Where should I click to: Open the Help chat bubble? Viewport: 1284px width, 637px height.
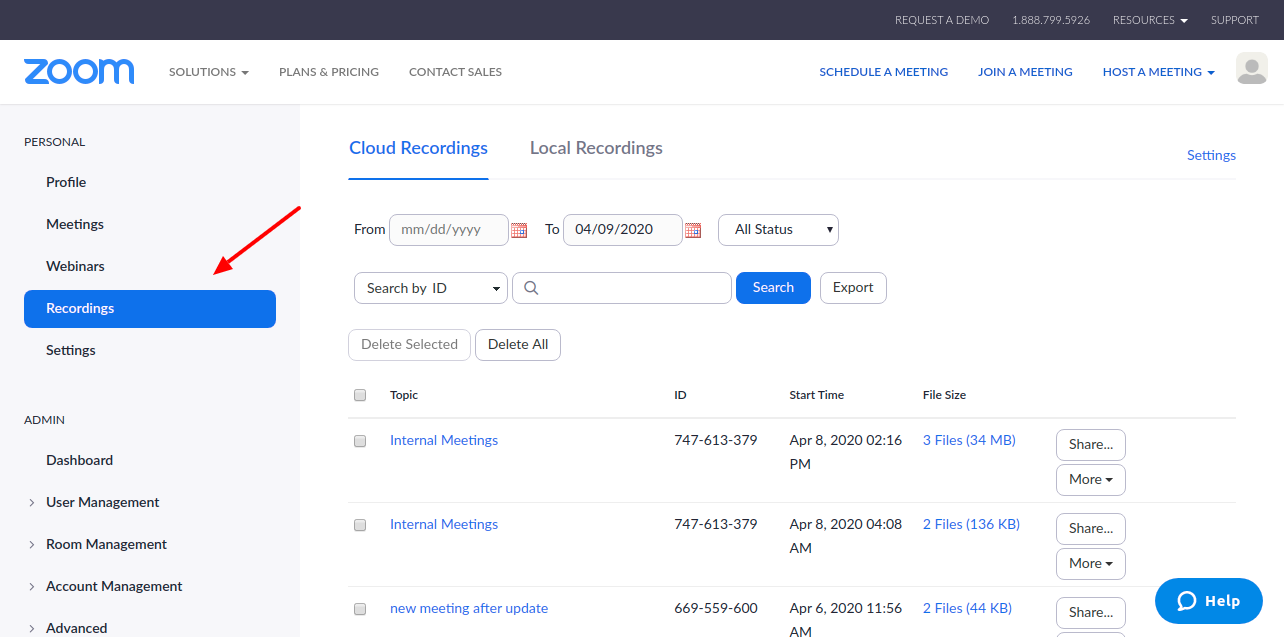[x=1209, y=601]
